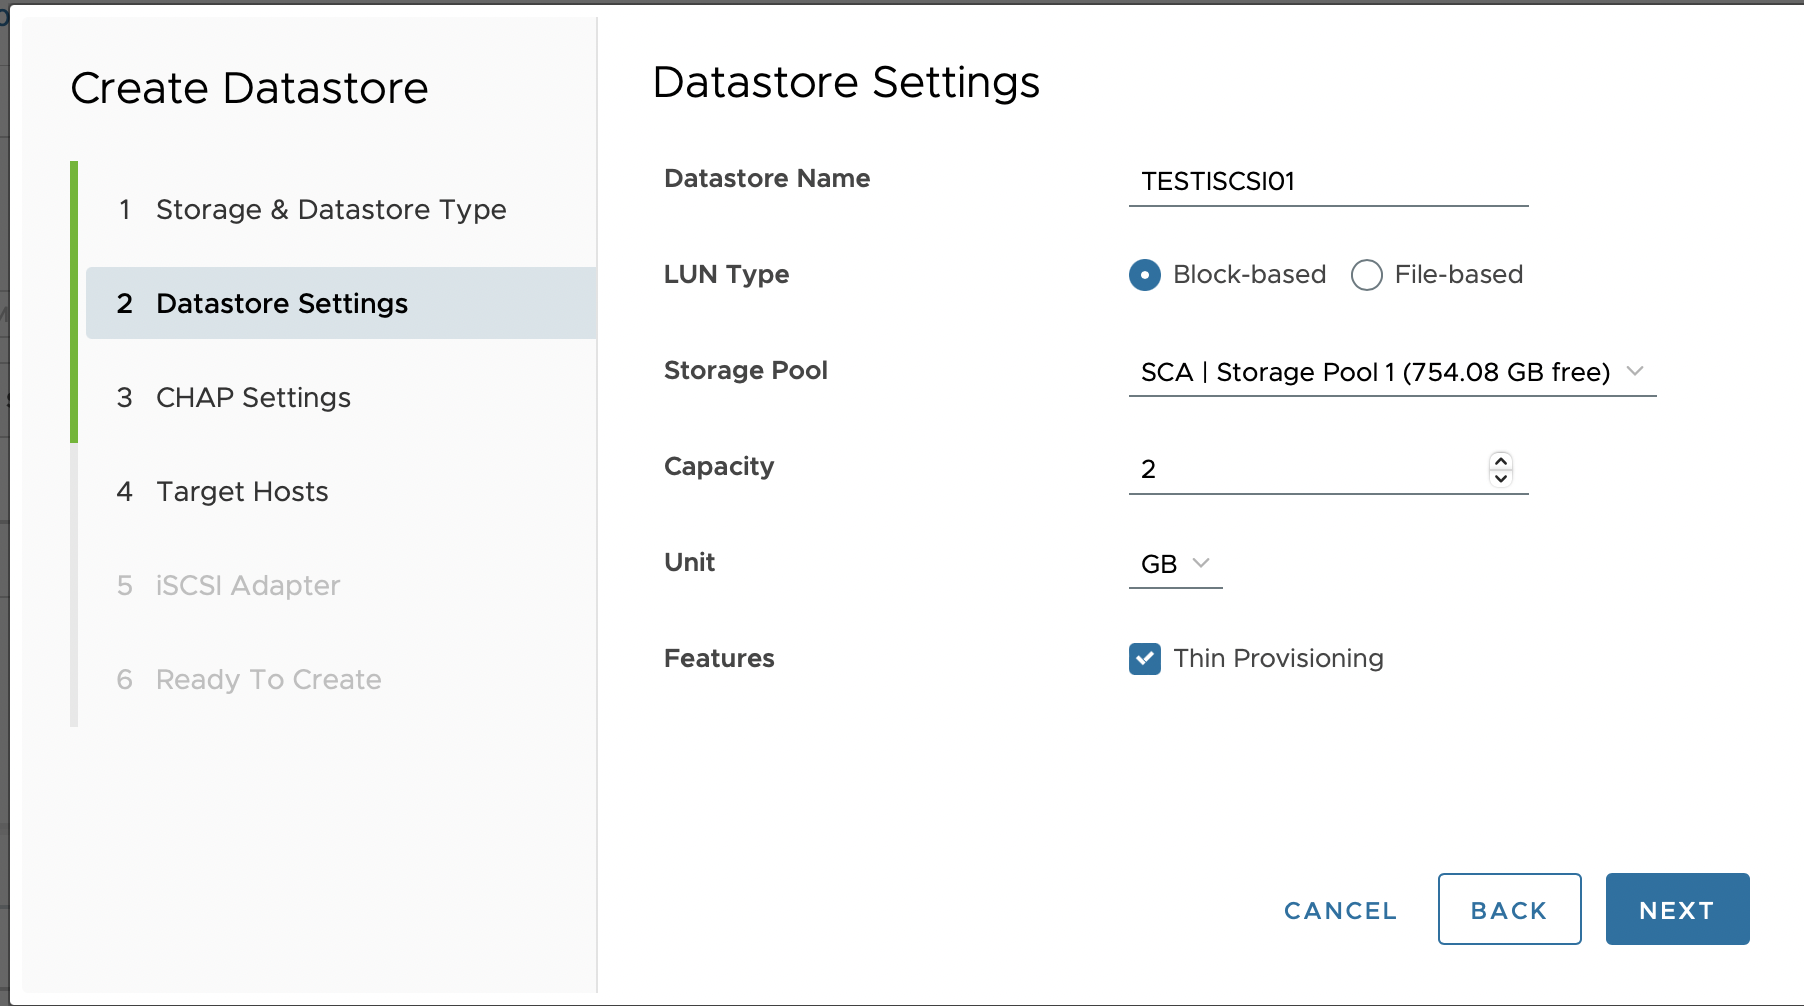Increase Capacity with the up stepper arrow
This screenshot has height=1006, width=1804.
1500,461
